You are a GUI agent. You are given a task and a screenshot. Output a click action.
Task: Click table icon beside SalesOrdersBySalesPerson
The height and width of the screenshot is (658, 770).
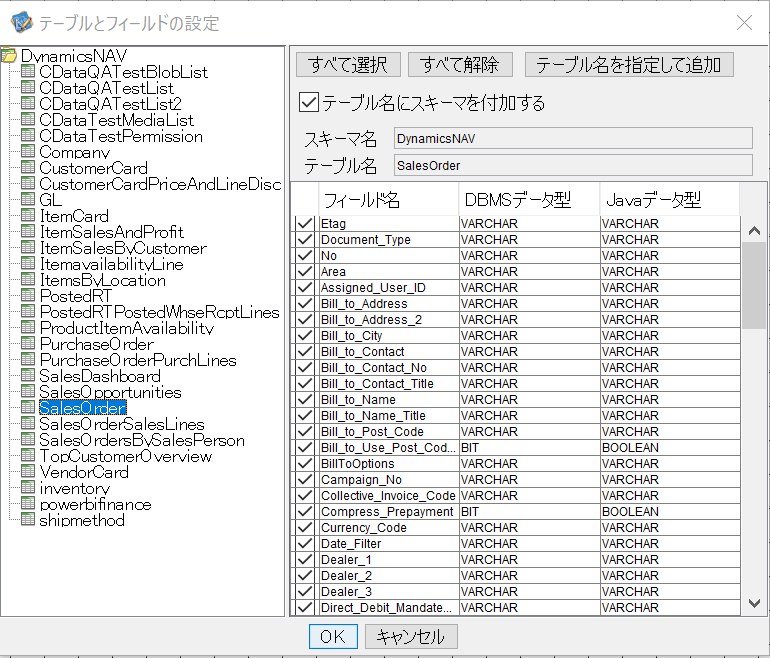tap(28, 439)
